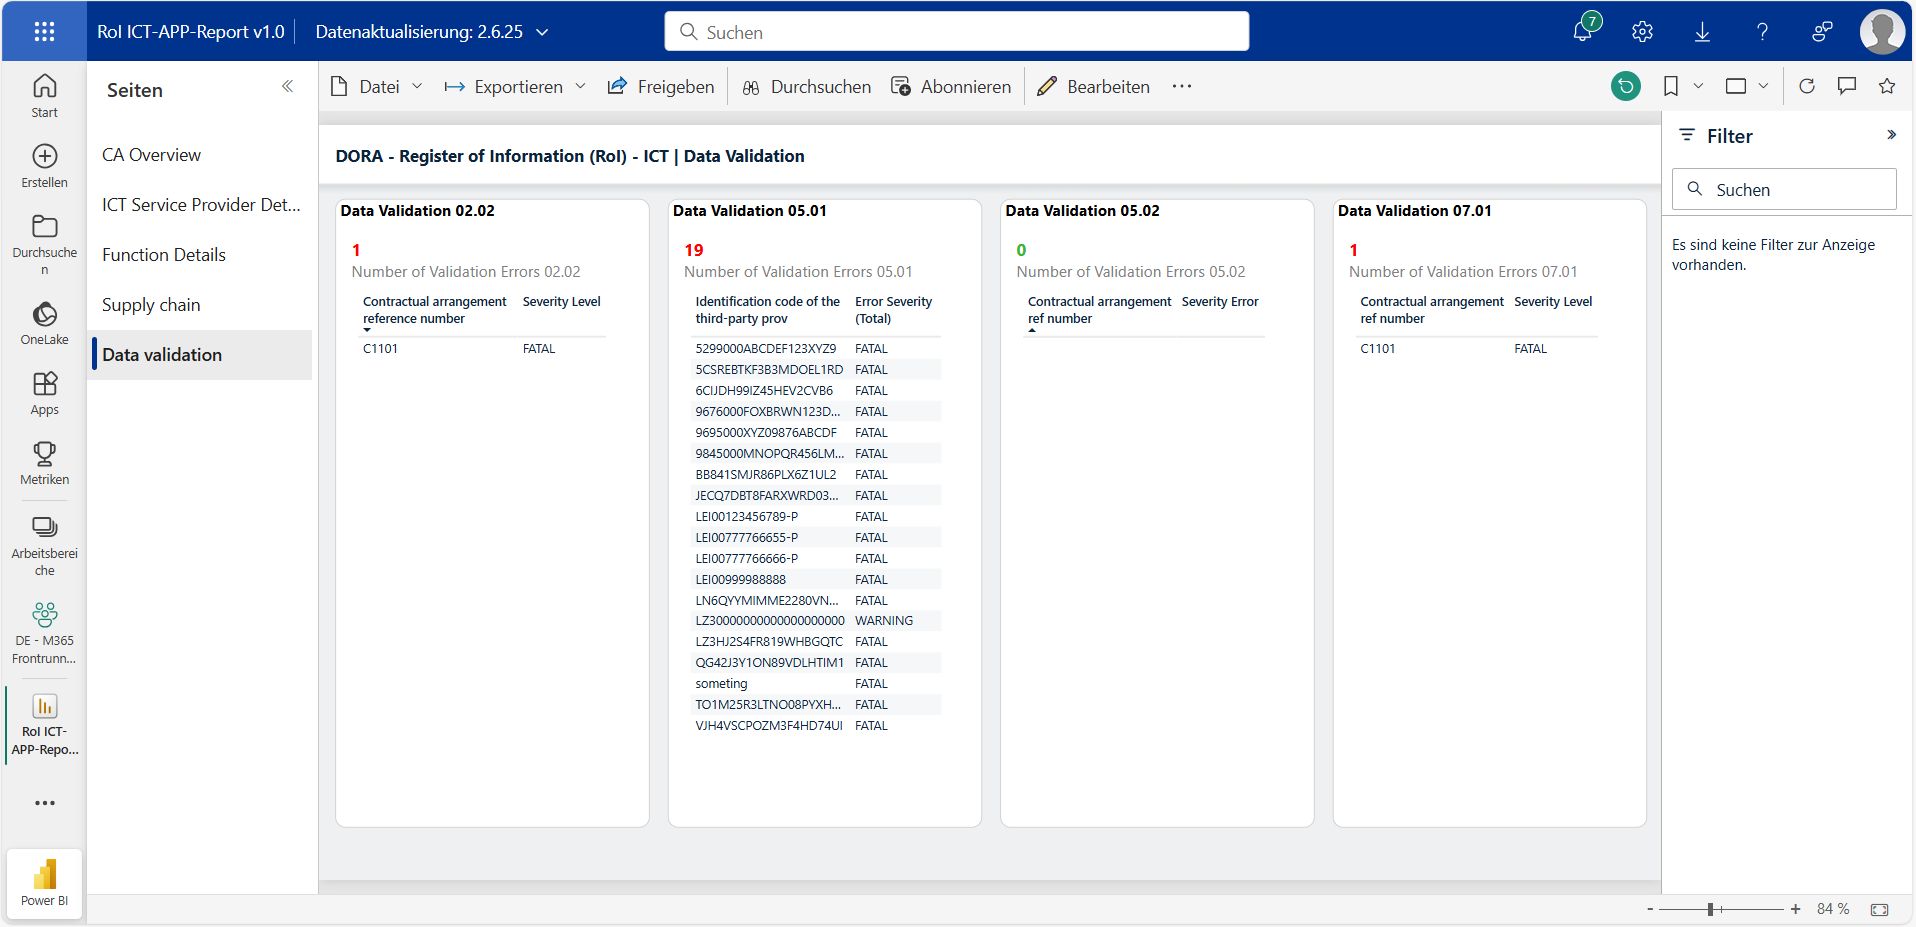Go to the Supply chain page
The width and height of the screenshot is (1916, 927).
(151, 305)
